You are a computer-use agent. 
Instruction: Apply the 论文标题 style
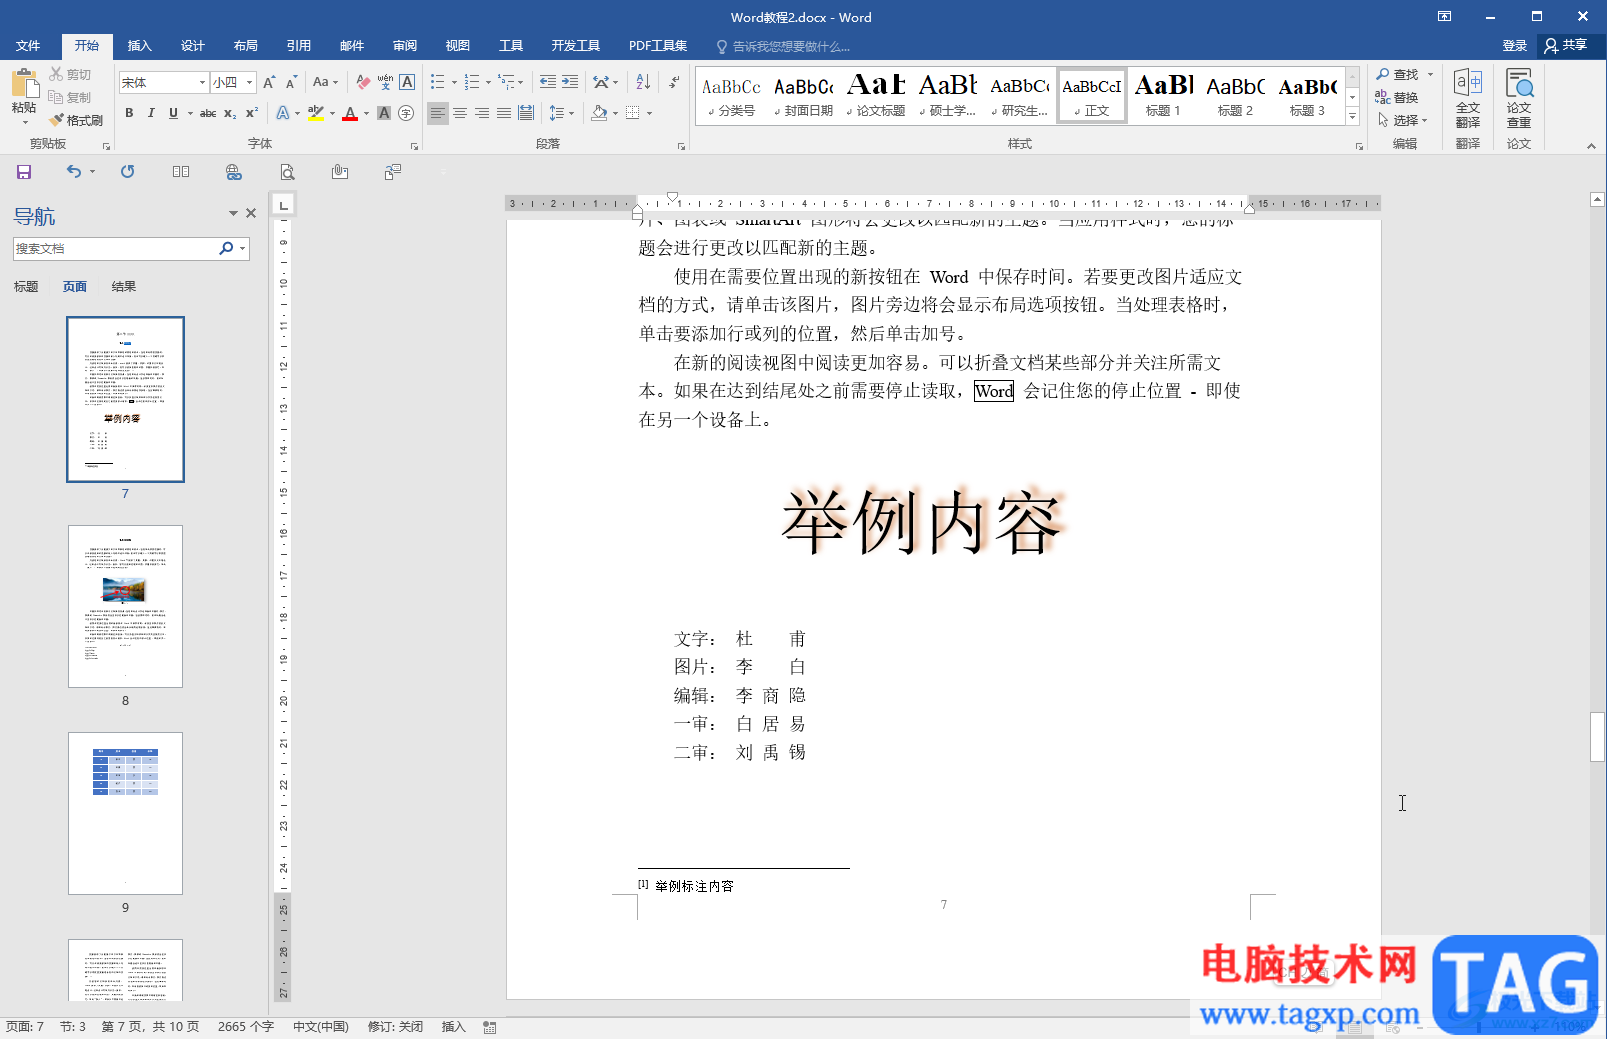[x=876, y=96]
